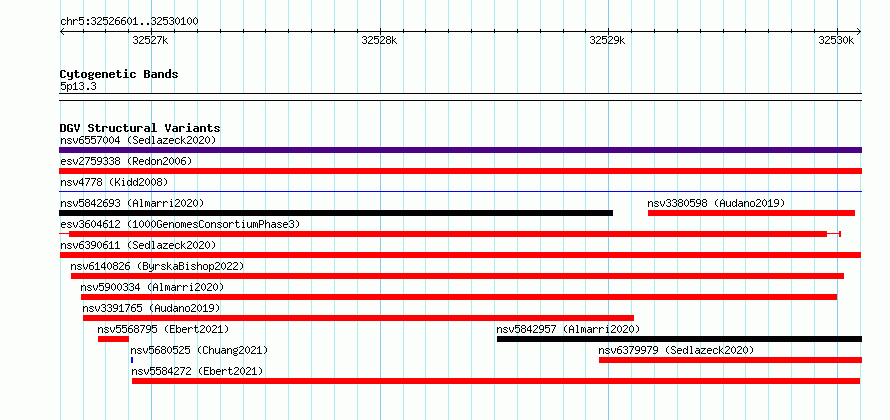Open nsv4778 (Kidd2008) variant label
Screen dimensions: 890x420
coord(114,182)
